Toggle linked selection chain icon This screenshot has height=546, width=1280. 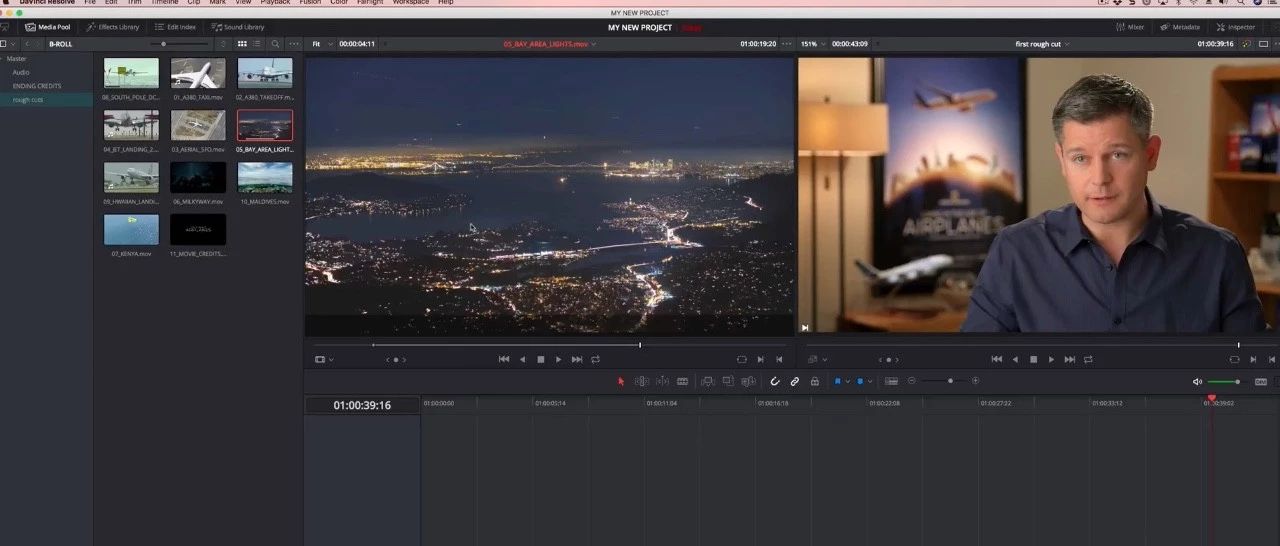tap(795, 381)
